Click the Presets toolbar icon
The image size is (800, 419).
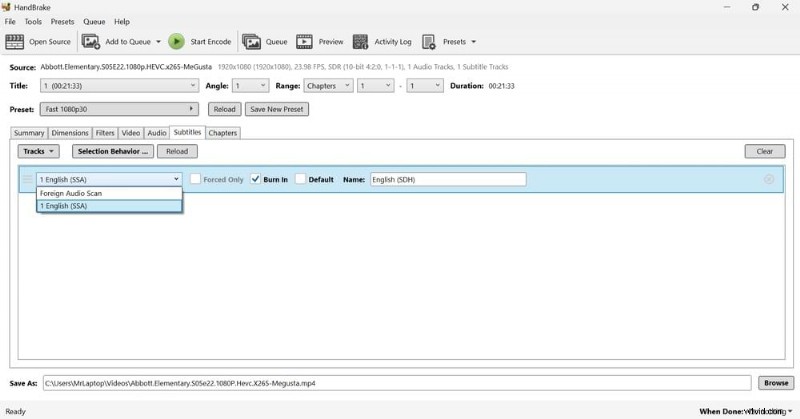[x=429, y=42]
